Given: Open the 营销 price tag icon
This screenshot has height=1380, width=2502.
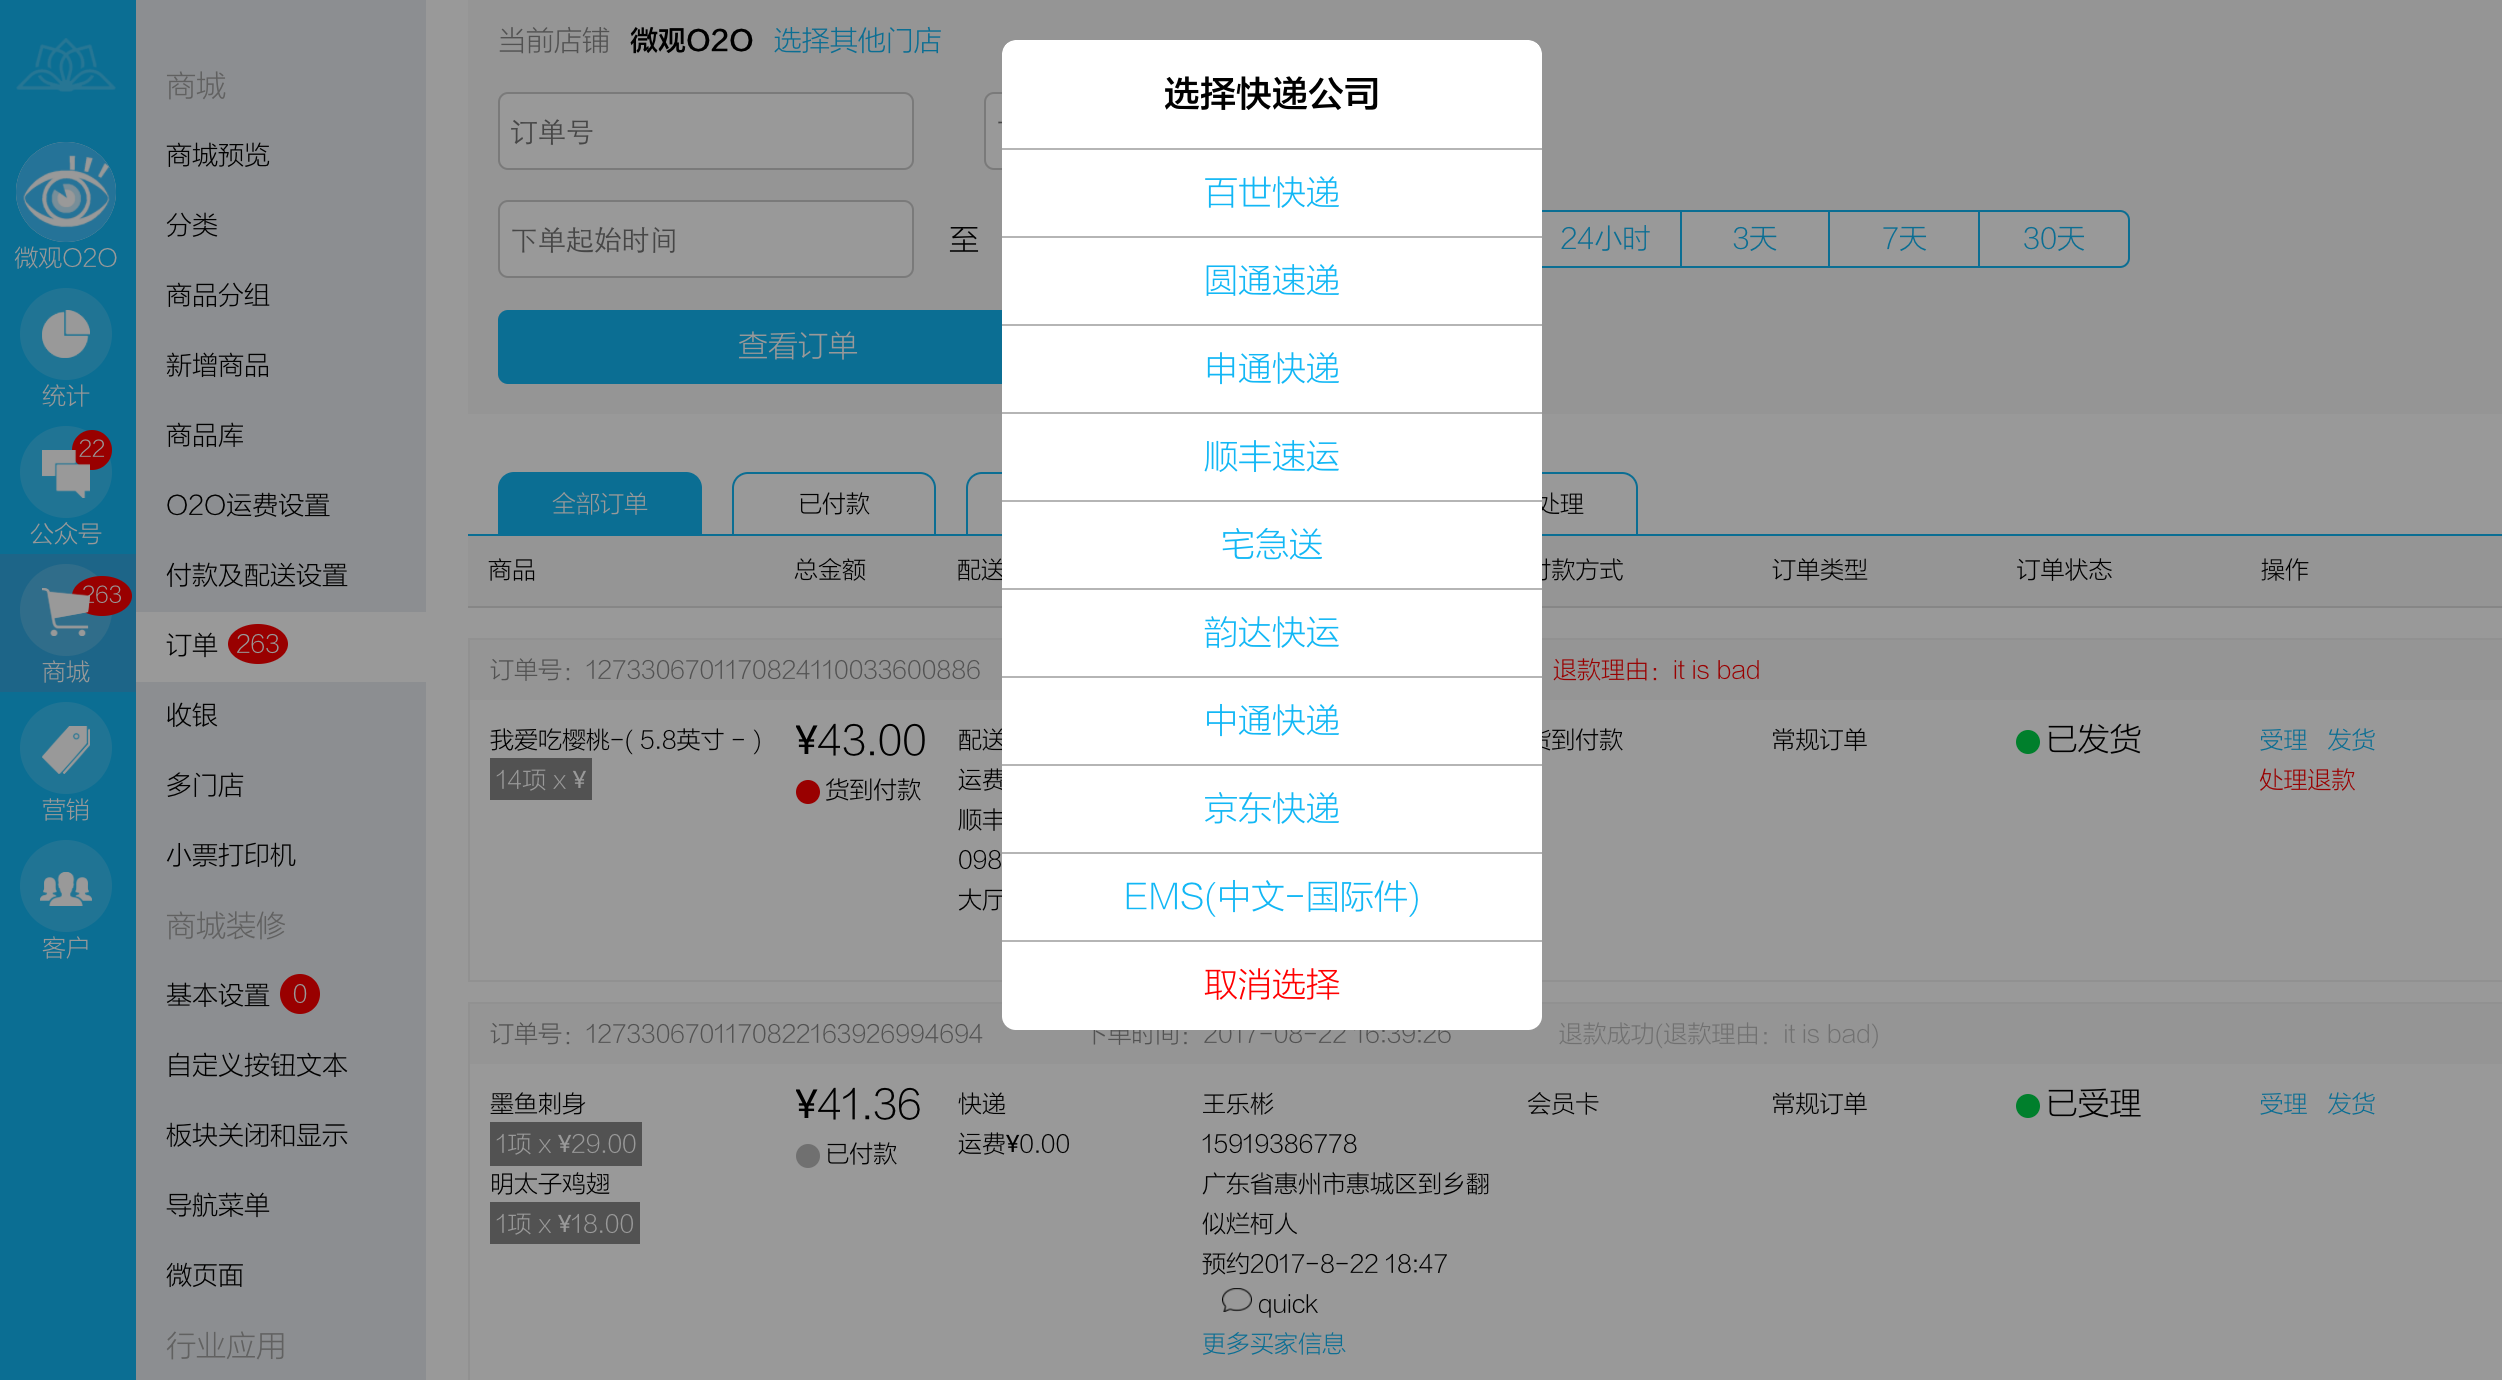Looking at the screenshot, I should [66, 748].
